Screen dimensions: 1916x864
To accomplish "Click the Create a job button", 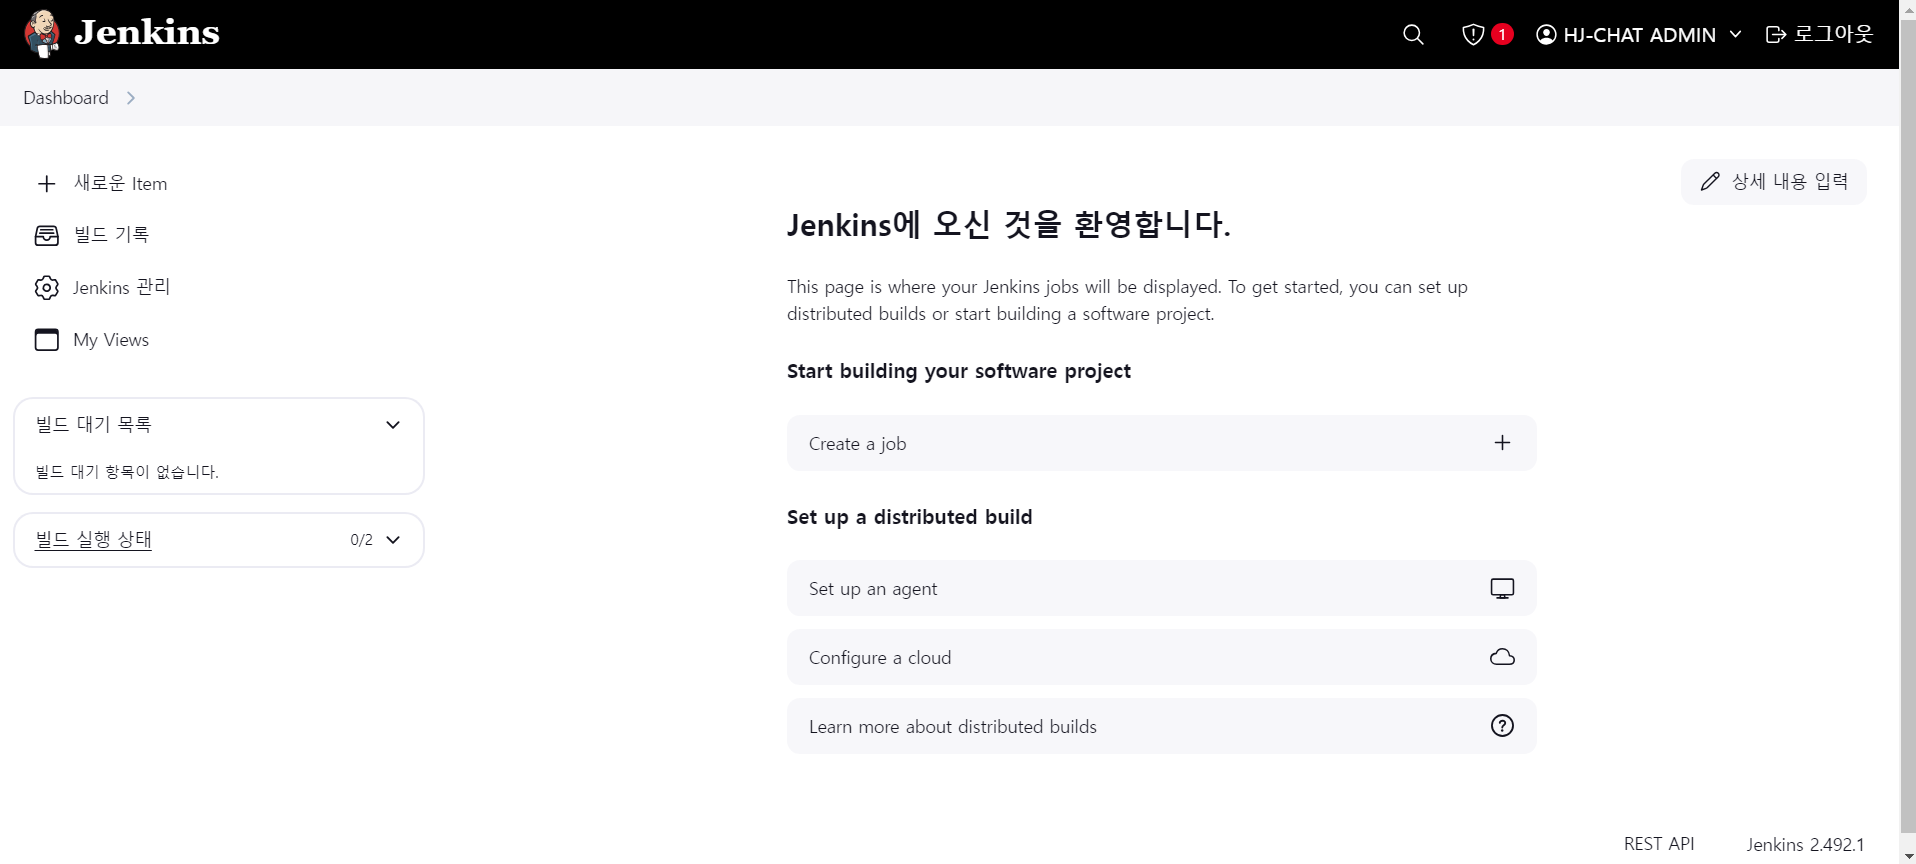I will pyautogui.click(x=1161, y=443).
